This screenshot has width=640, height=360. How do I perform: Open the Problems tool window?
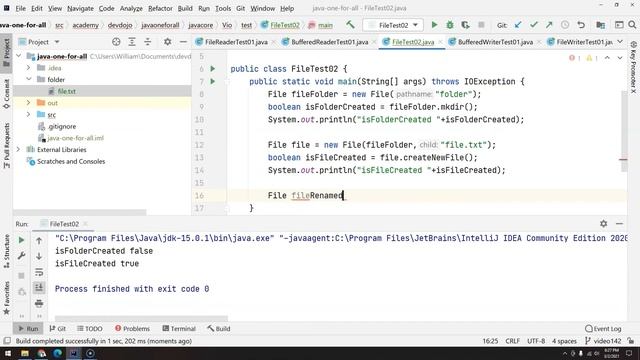(132, 329)
